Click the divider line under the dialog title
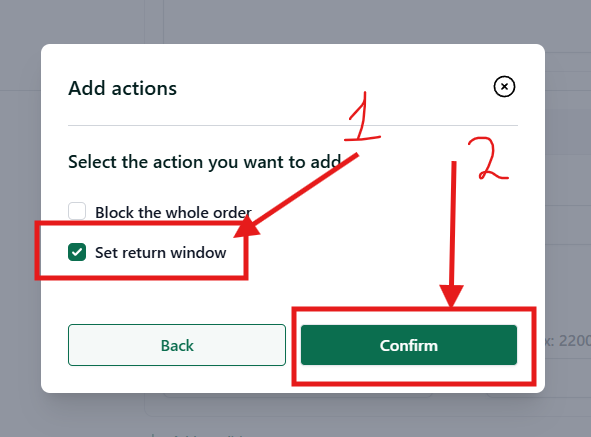Viewport: 591px width, 437px height. coord(293,125)
